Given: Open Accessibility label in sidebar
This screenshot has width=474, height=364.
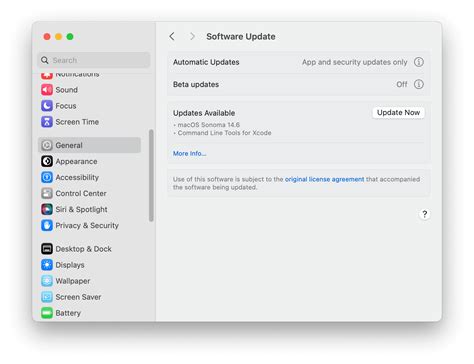Looking at the screenshot, I should (x=77, y=177).
